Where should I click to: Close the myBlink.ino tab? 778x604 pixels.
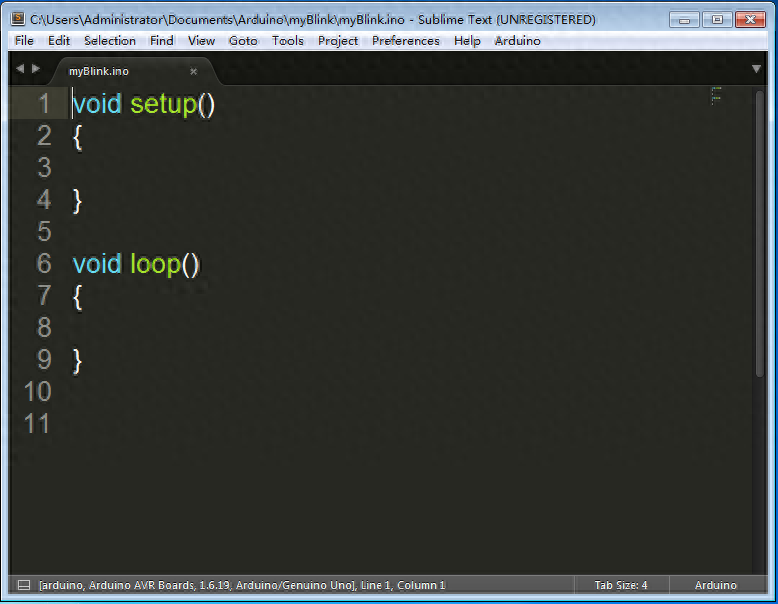click(x=194, y=71)
